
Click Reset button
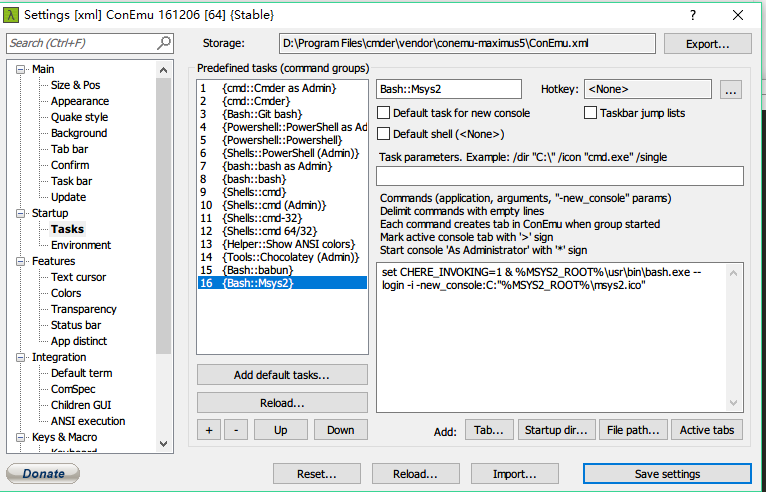coord(317,474)
